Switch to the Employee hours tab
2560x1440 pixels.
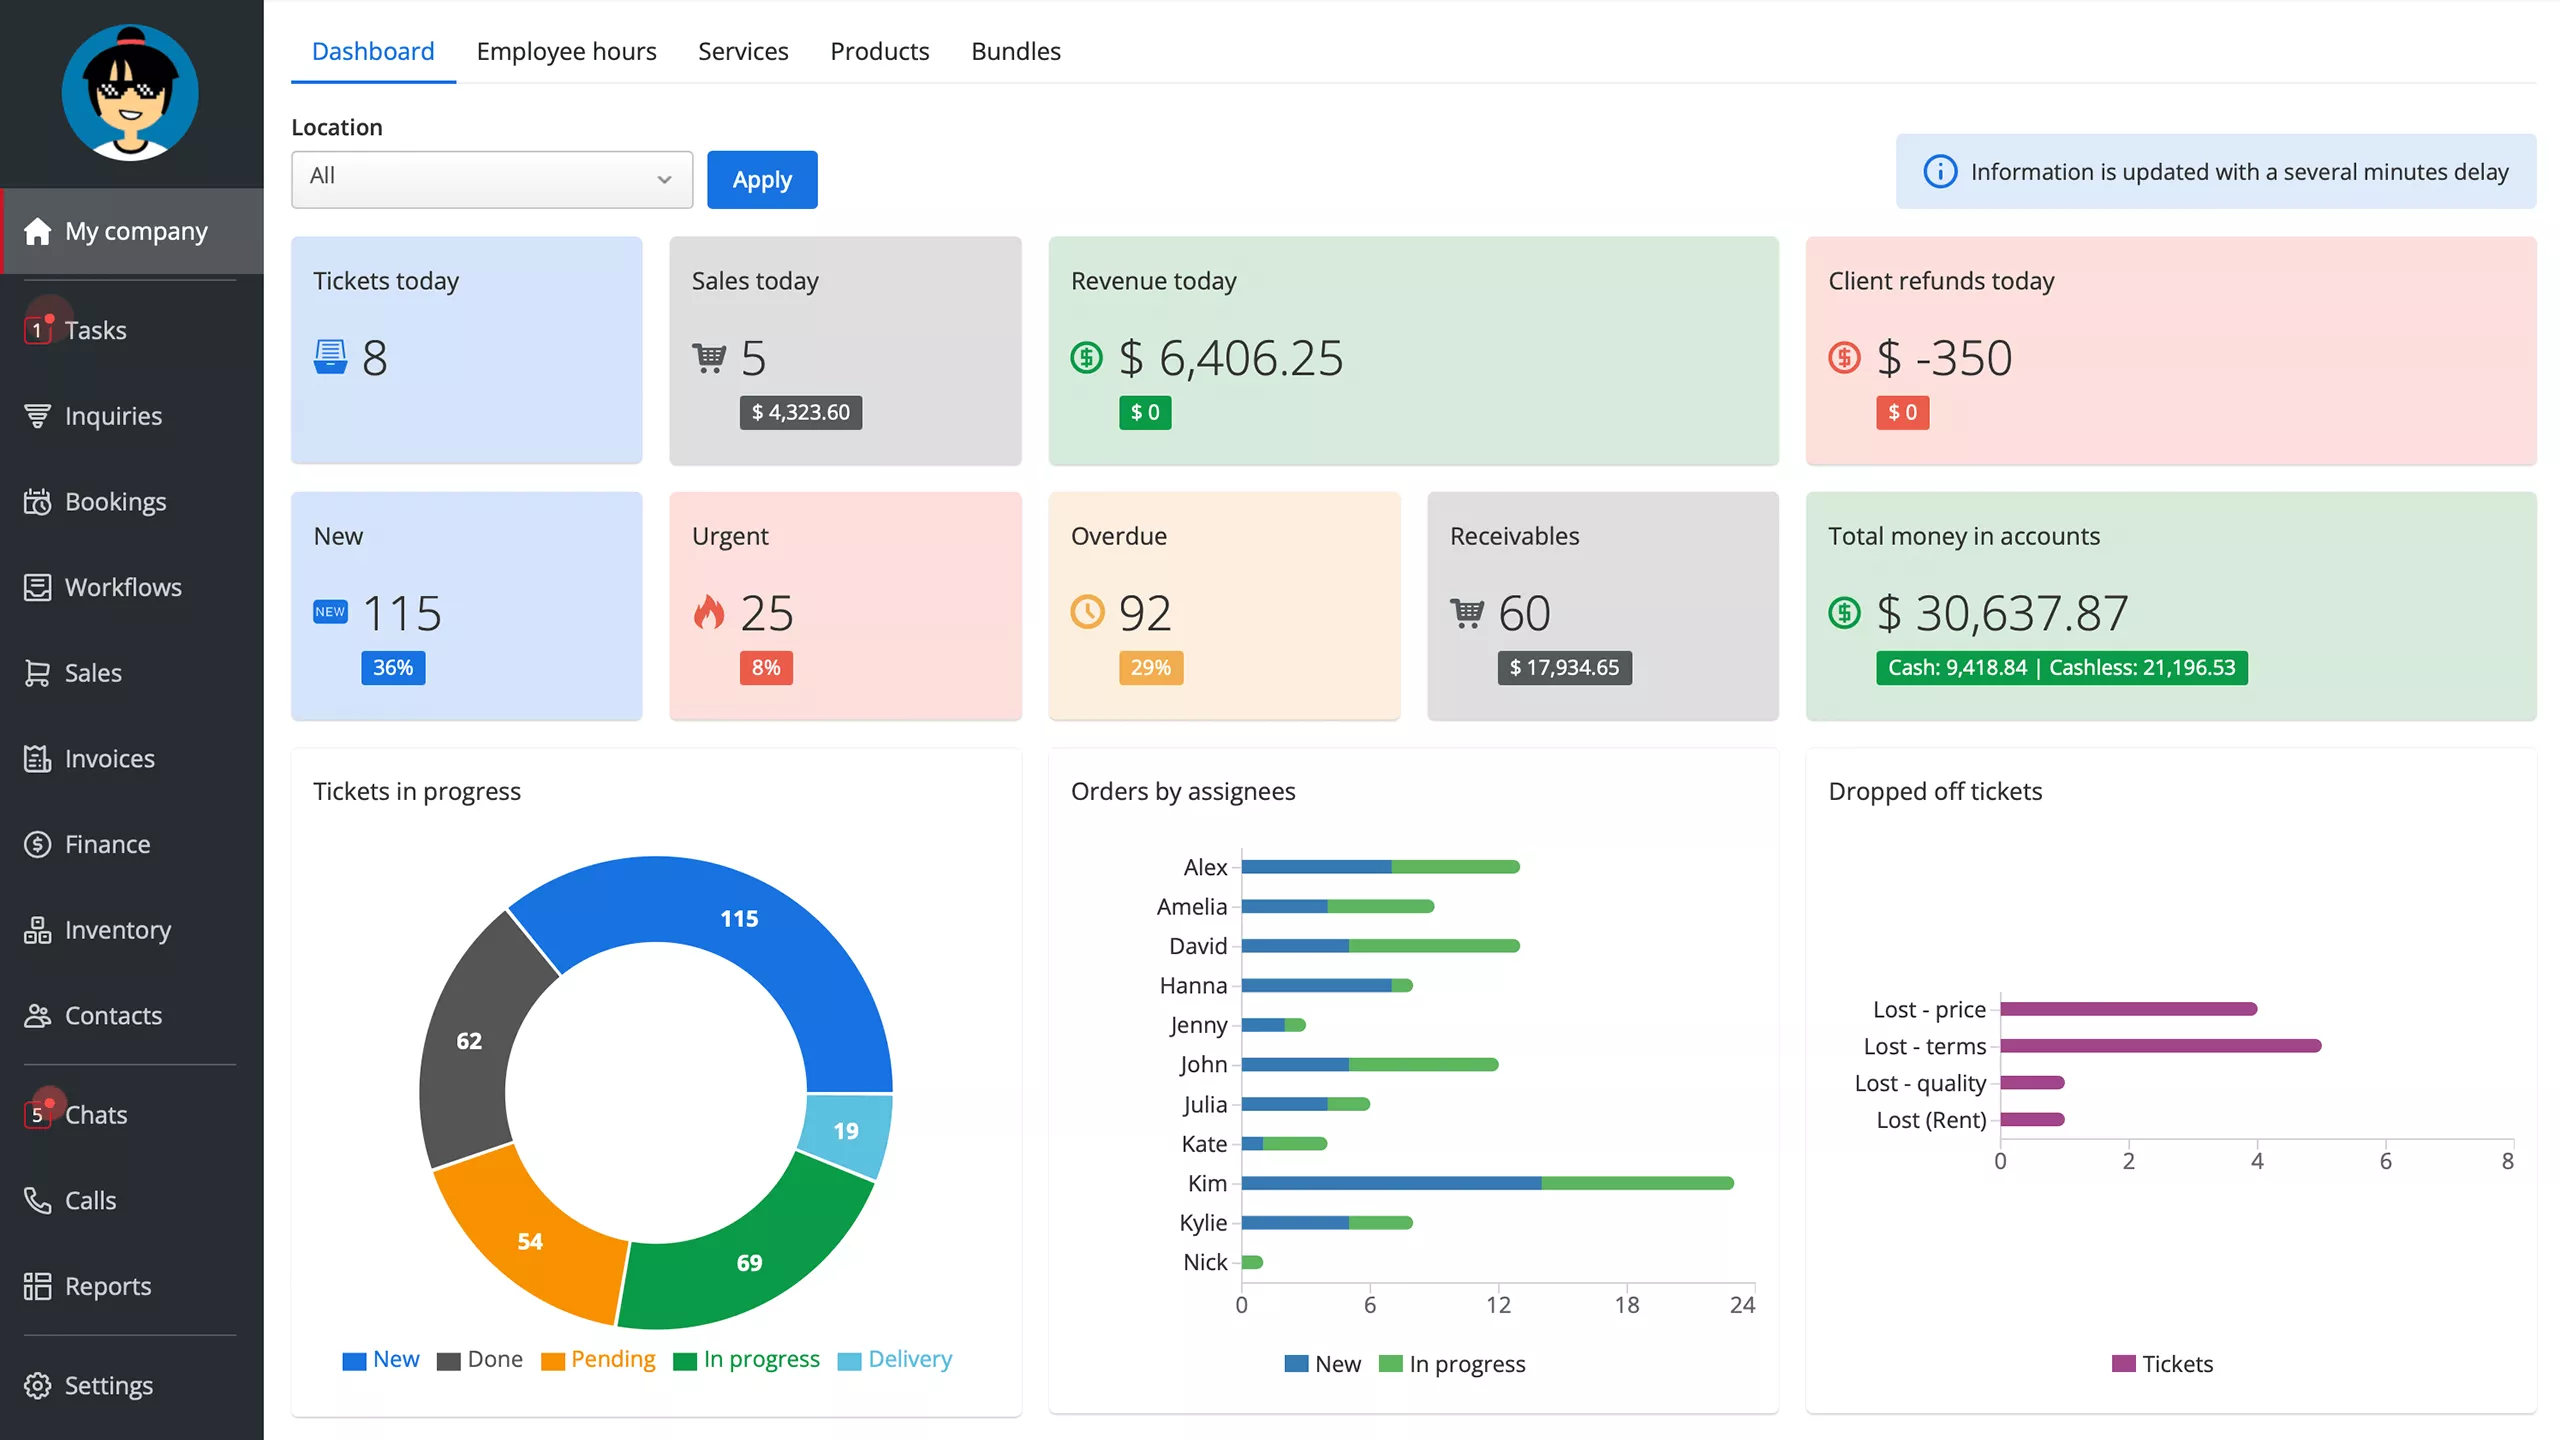(x=566, y=51)
